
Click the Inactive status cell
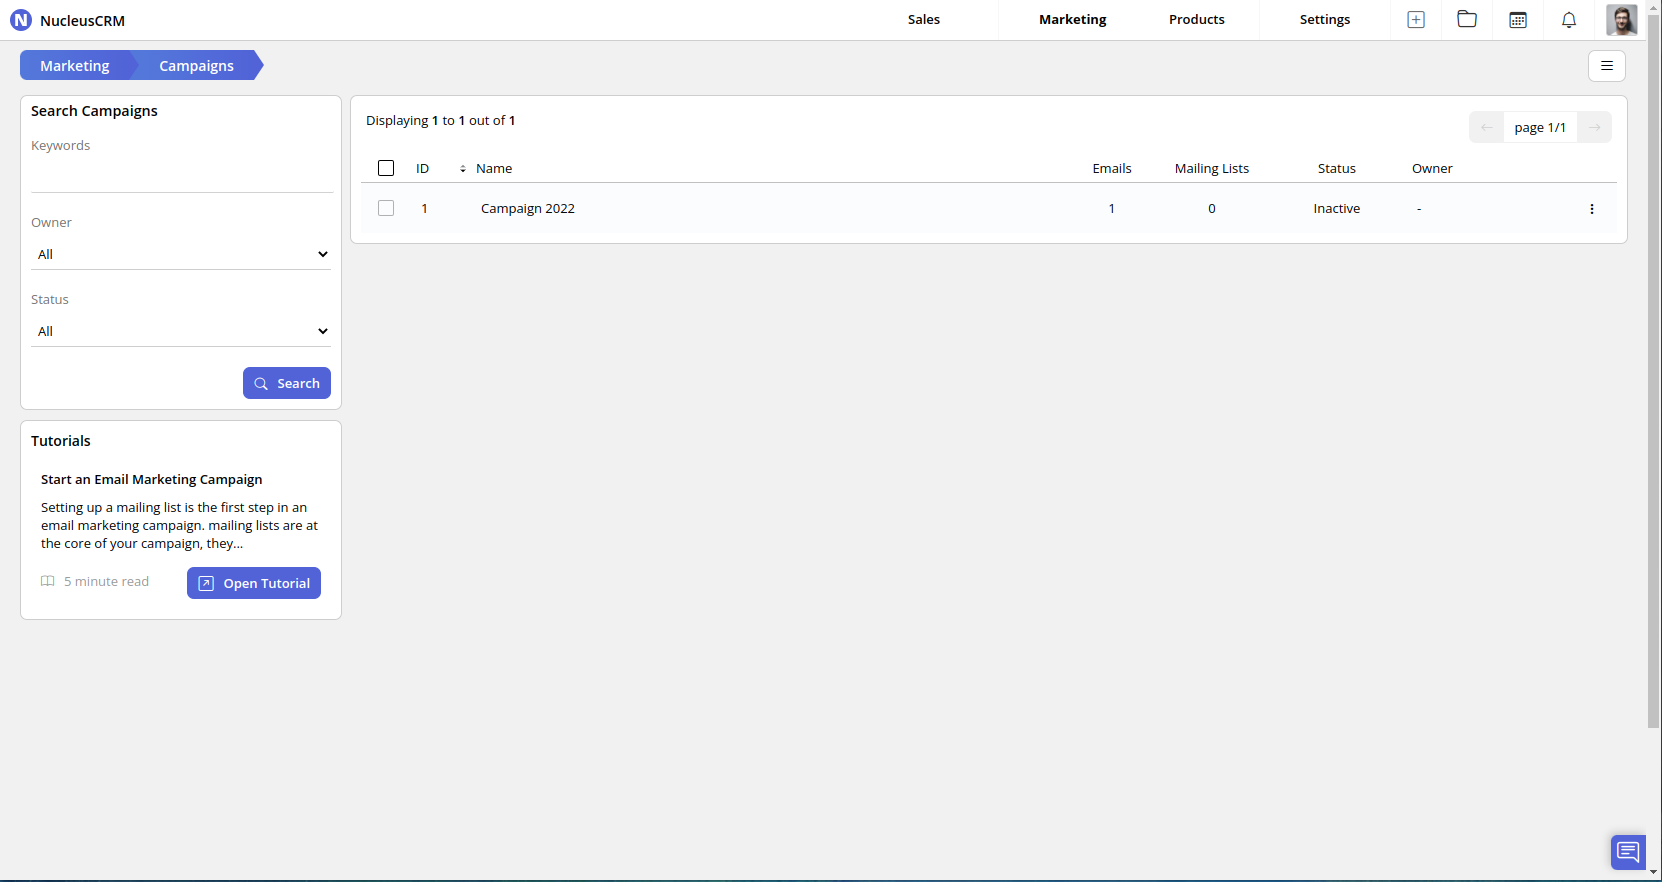(1337, 209)
